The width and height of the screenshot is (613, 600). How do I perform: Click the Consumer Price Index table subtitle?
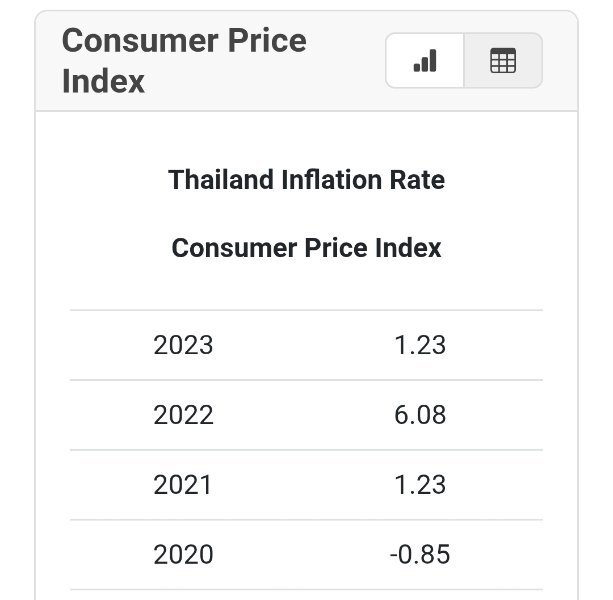tap(306, 248)
